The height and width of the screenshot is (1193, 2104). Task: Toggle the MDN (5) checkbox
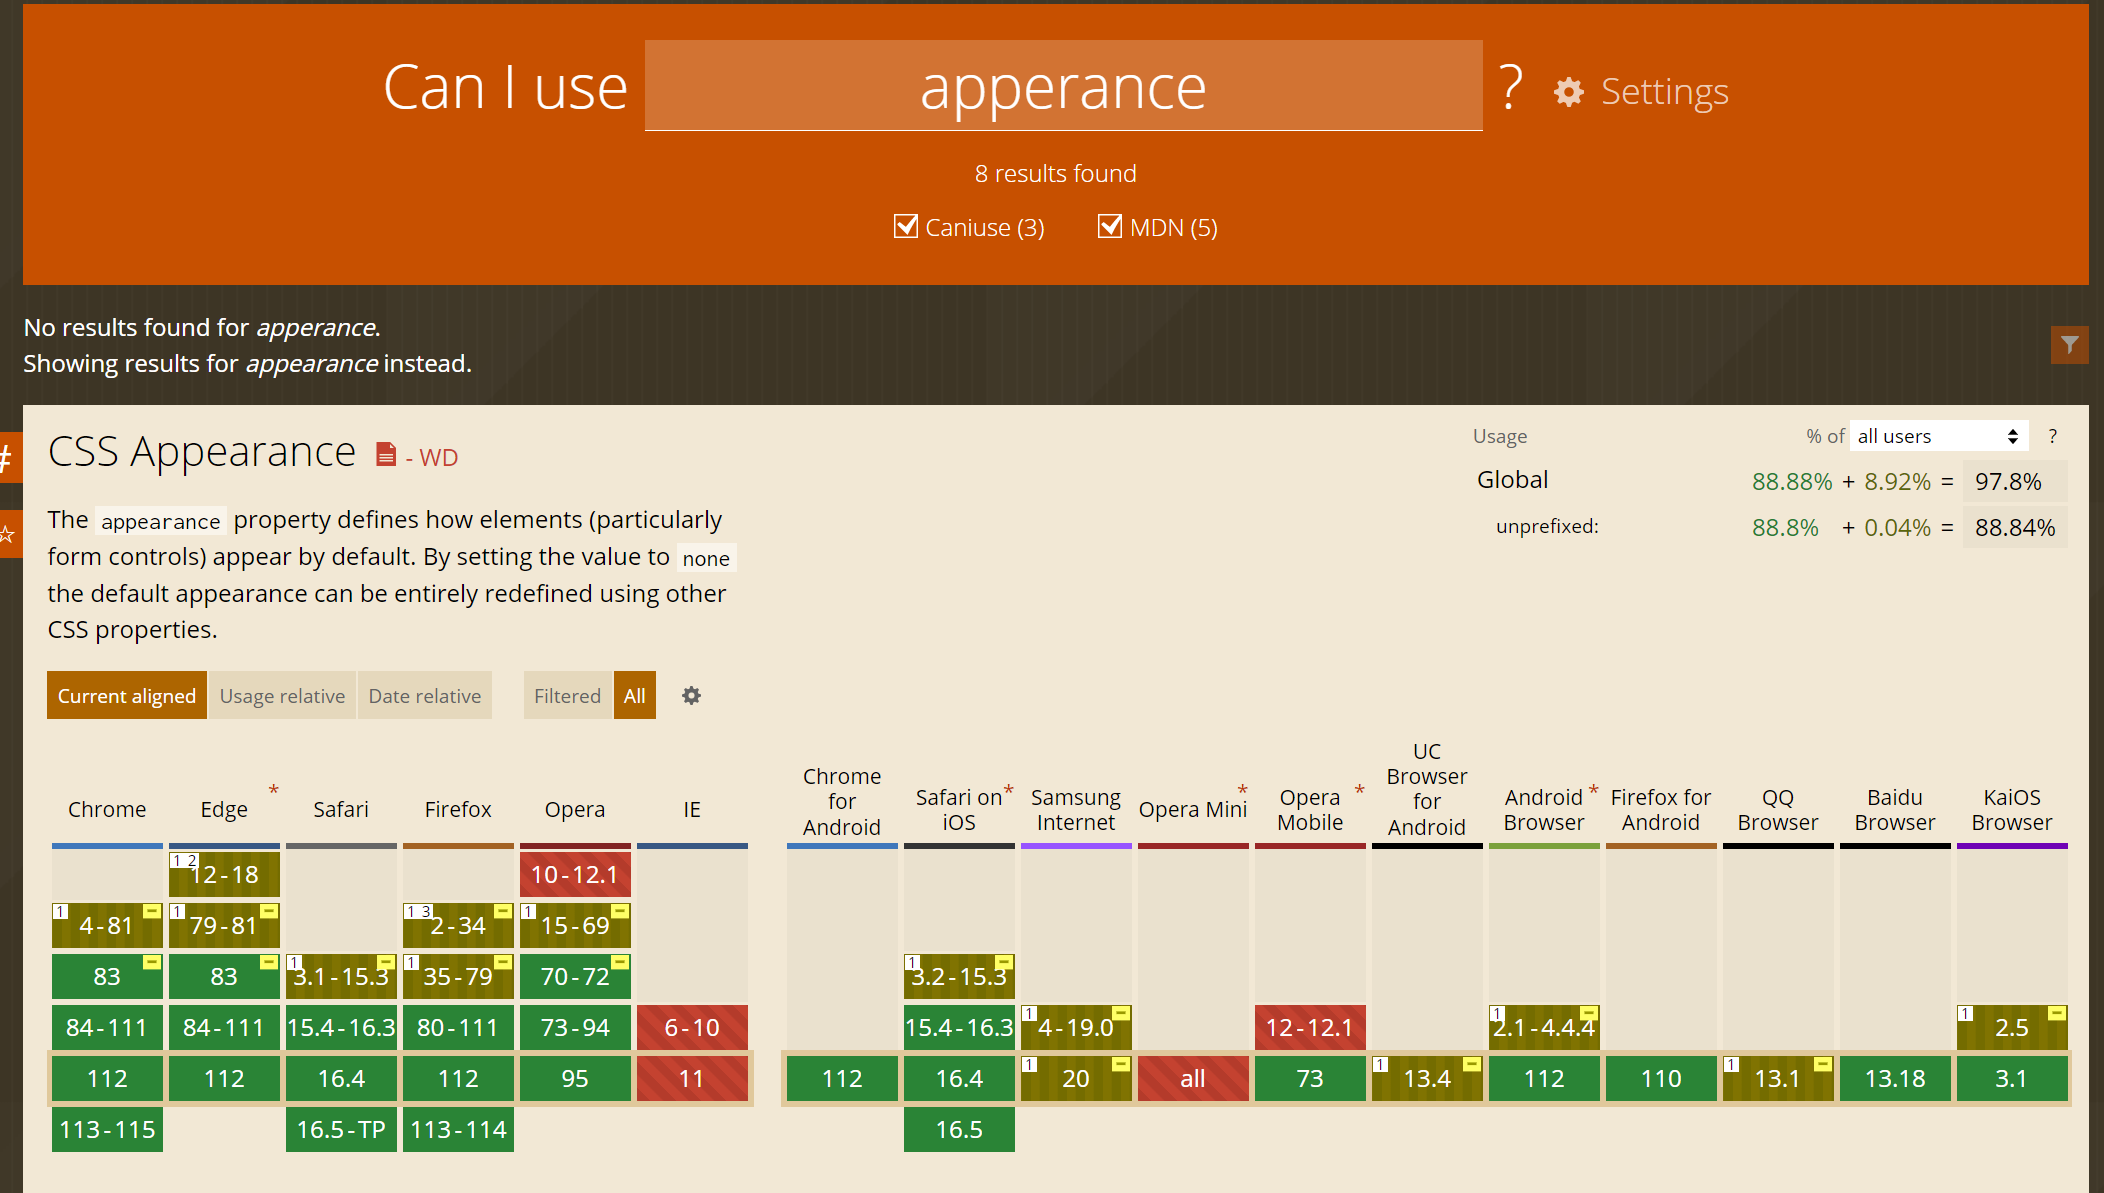[x=1109, y=226]
